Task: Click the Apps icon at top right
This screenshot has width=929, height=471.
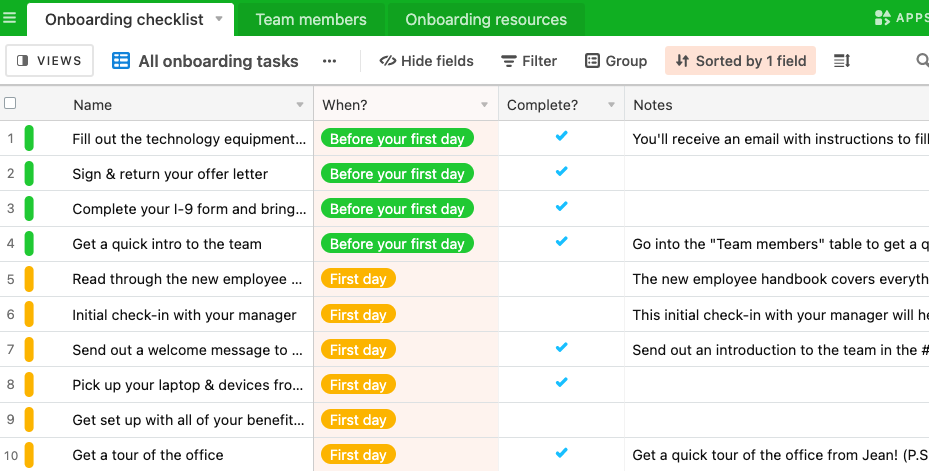Action: point(882,18)
